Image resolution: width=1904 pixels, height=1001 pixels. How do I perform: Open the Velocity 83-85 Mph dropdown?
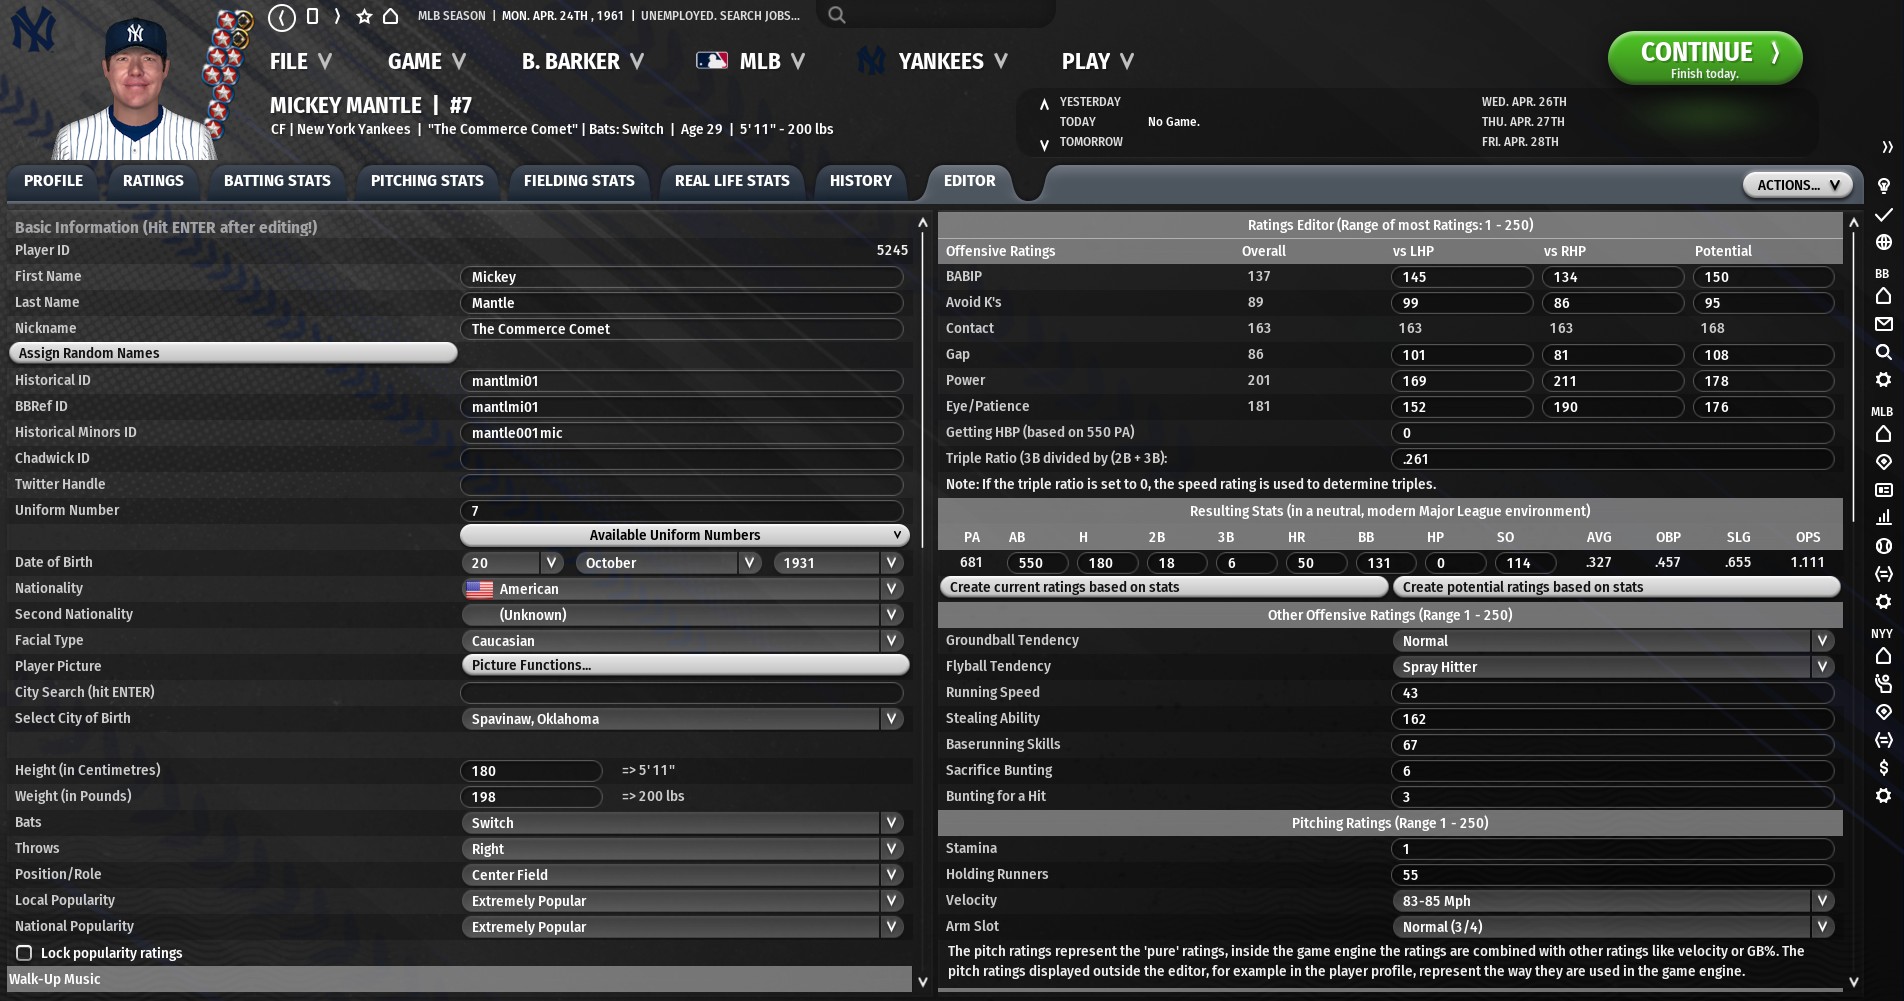click(x=1613, y=901)
